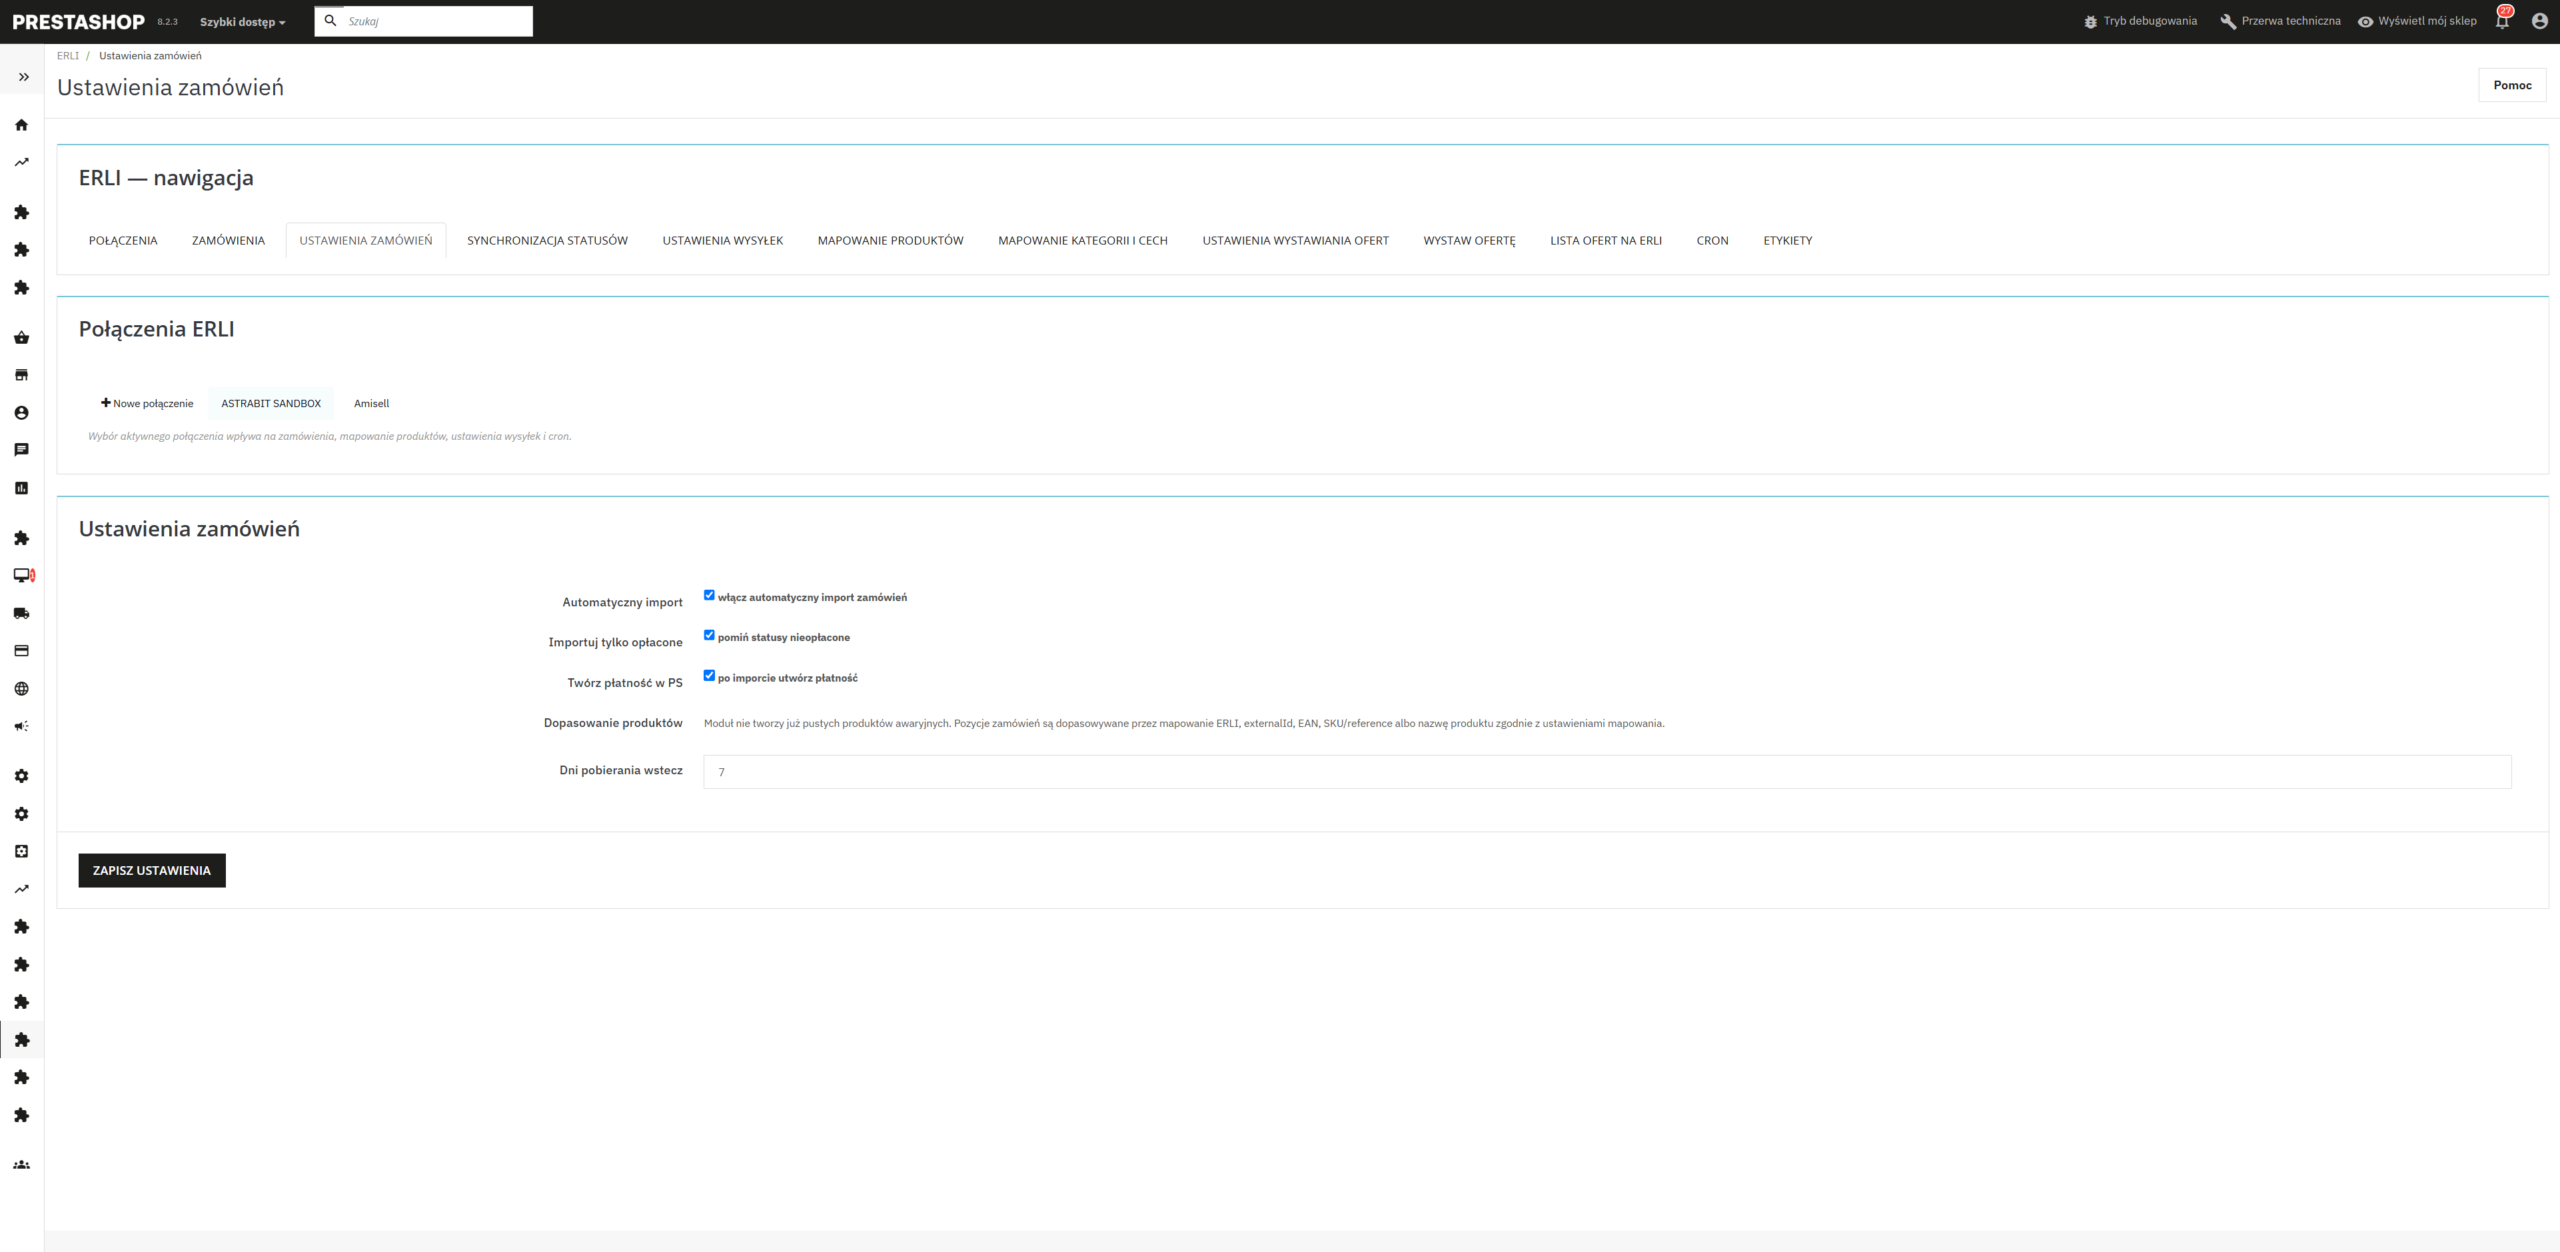Toggle 'pomiń statusy nieopłacone' checkbox
The width and height of the screenshot is (2560, 1252).
pos(709,635)
